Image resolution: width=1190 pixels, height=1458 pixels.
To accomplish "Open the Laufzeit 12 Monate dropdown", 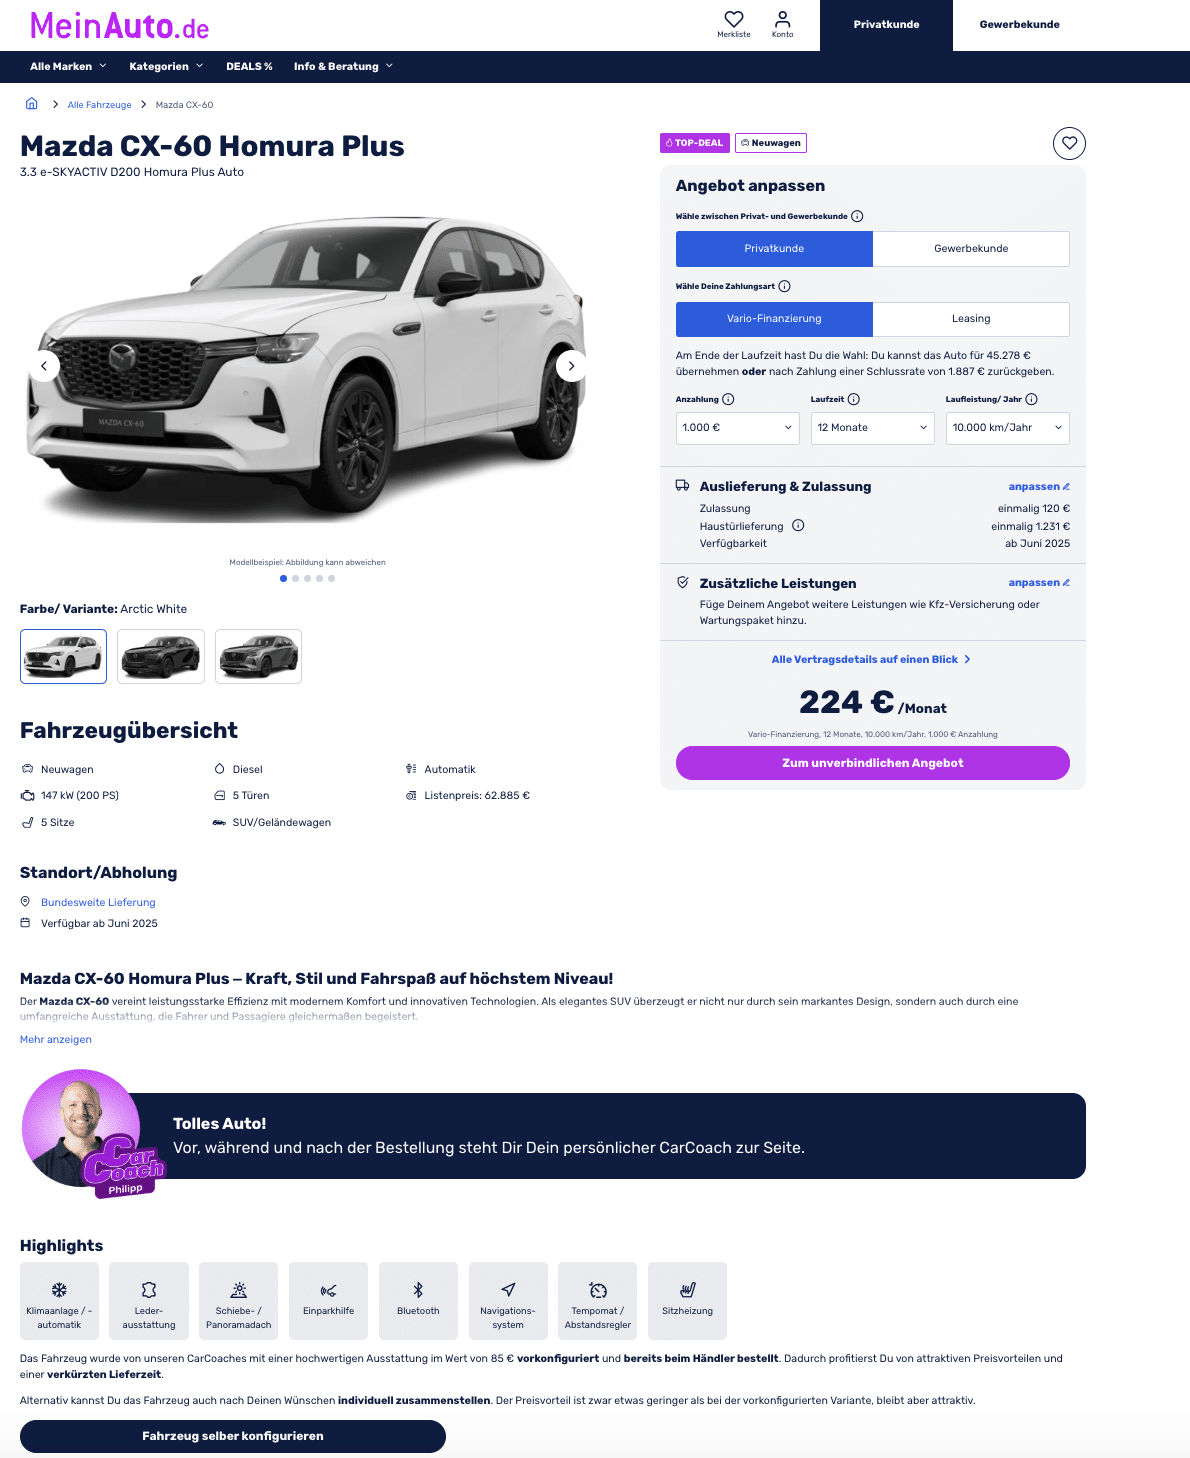I will click(873, 428).
